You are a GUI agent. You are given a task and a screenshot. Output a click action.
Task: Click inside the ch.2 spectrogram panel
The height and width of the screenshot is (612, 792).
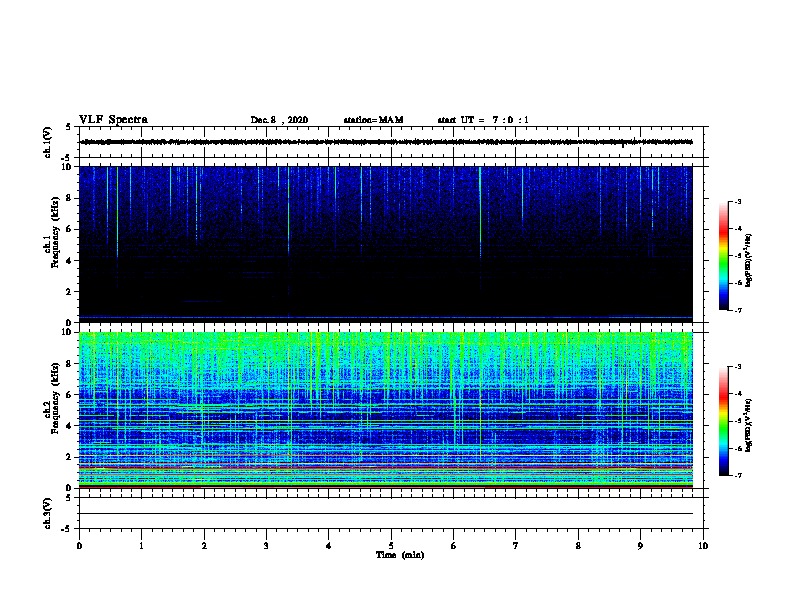[x=386, y=410]
